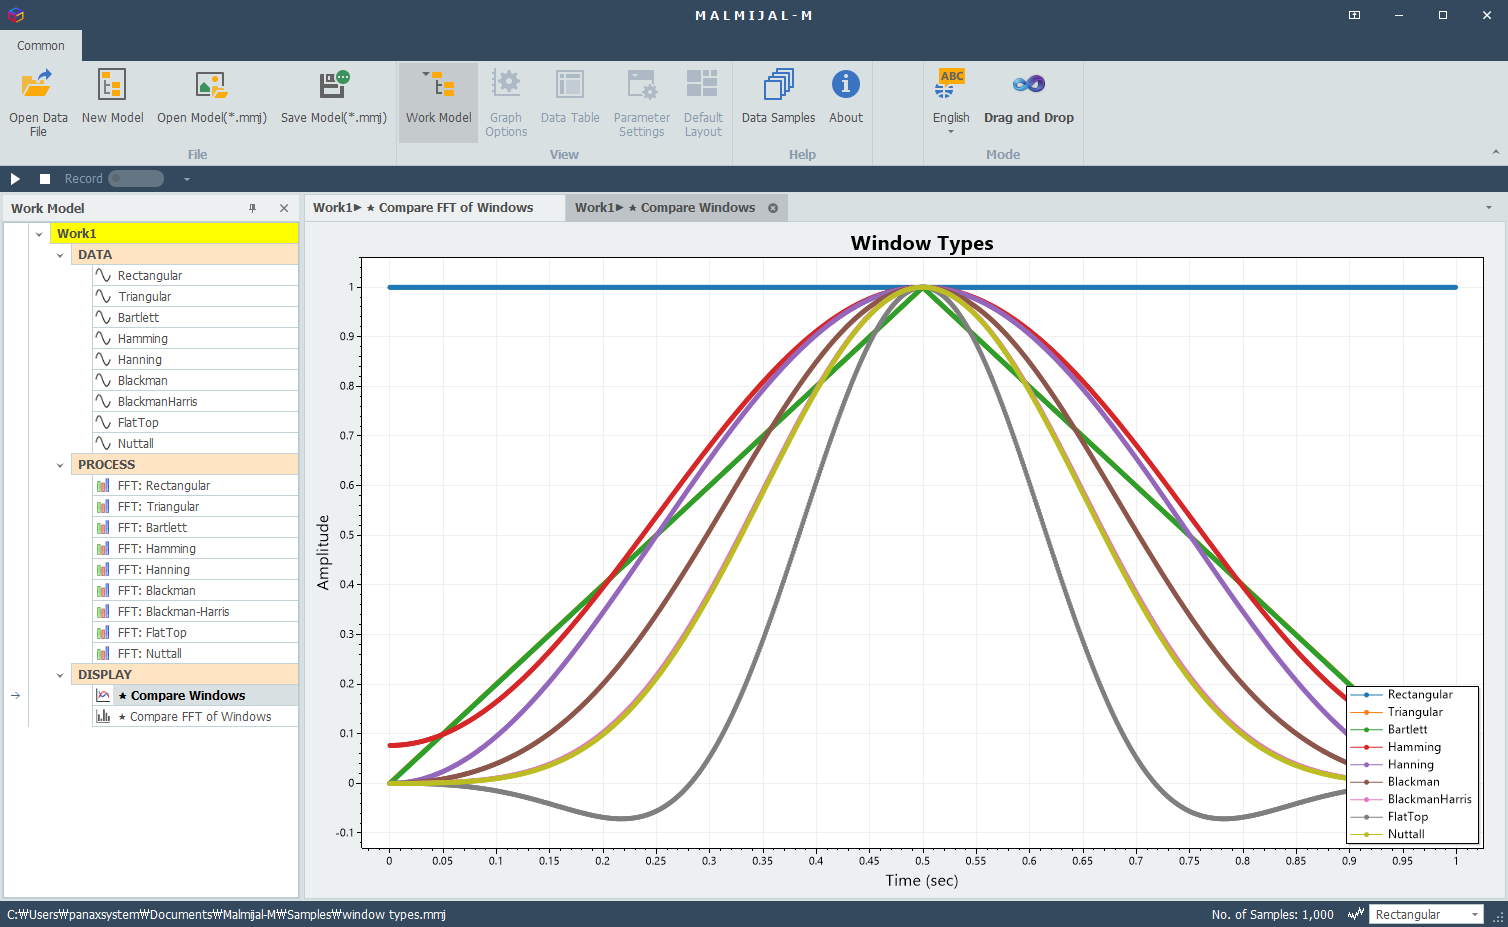Click the FFT: Triangular process icon
1508x927 pixels.
click(x=103, y=506)
